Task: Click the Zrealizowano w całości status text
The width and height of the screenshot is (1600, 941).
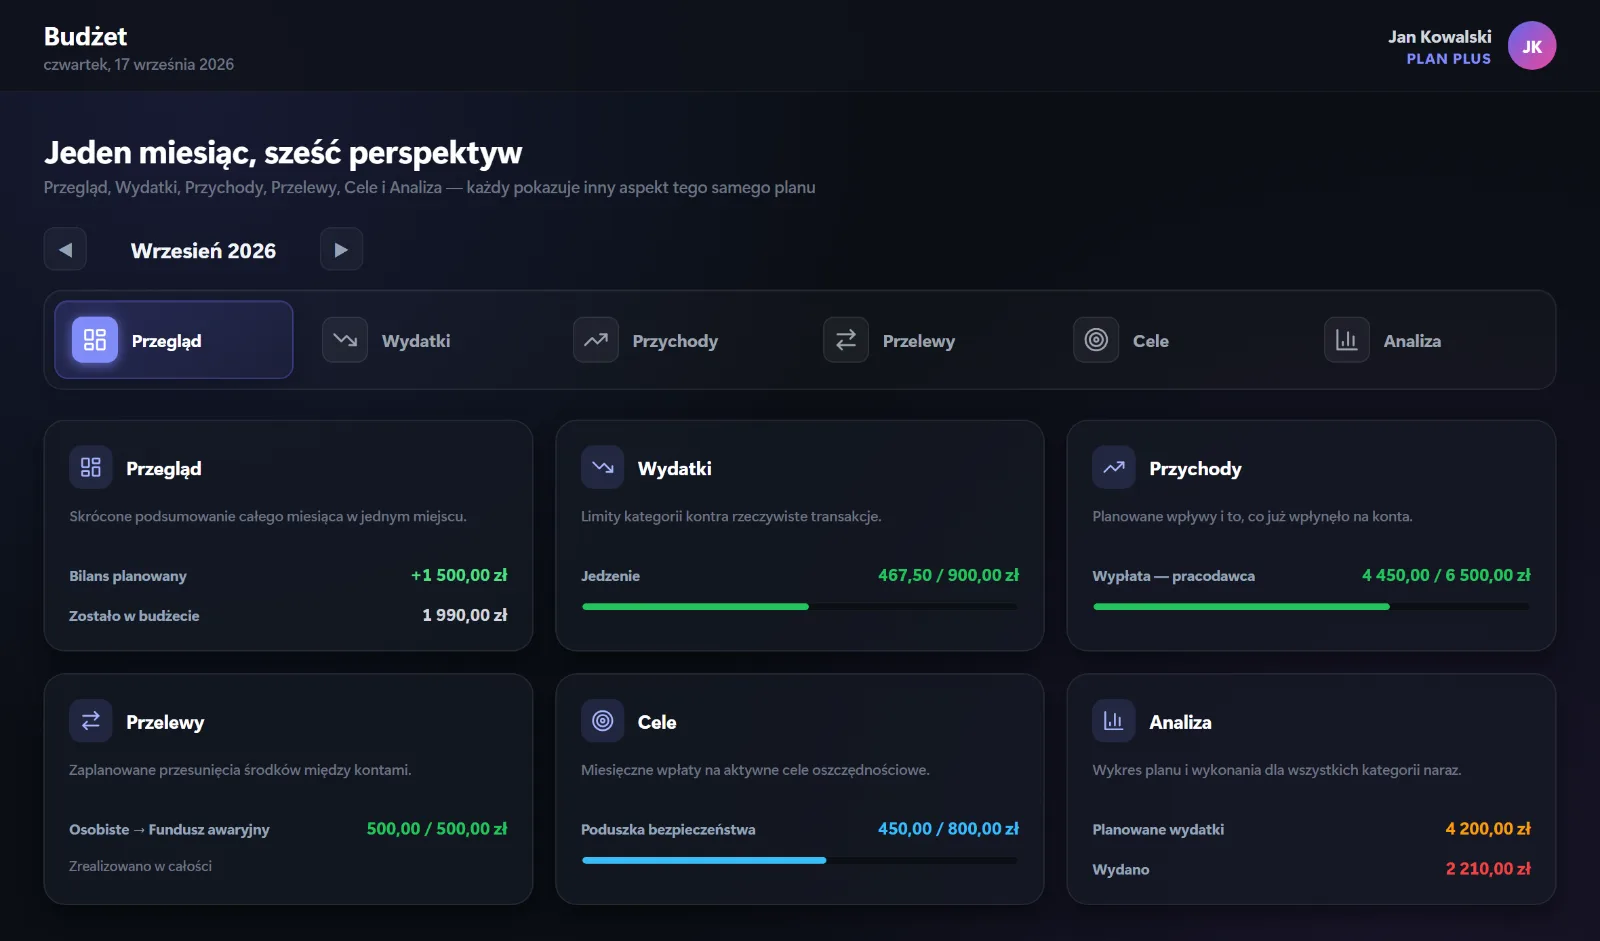Action: pos(140,866)
